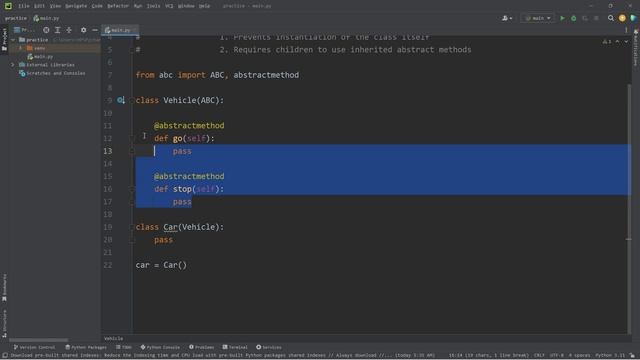The width and height of the screenshot is (640, 360).
Task: Open the Window menu
Action: click(x=186, y=6)
